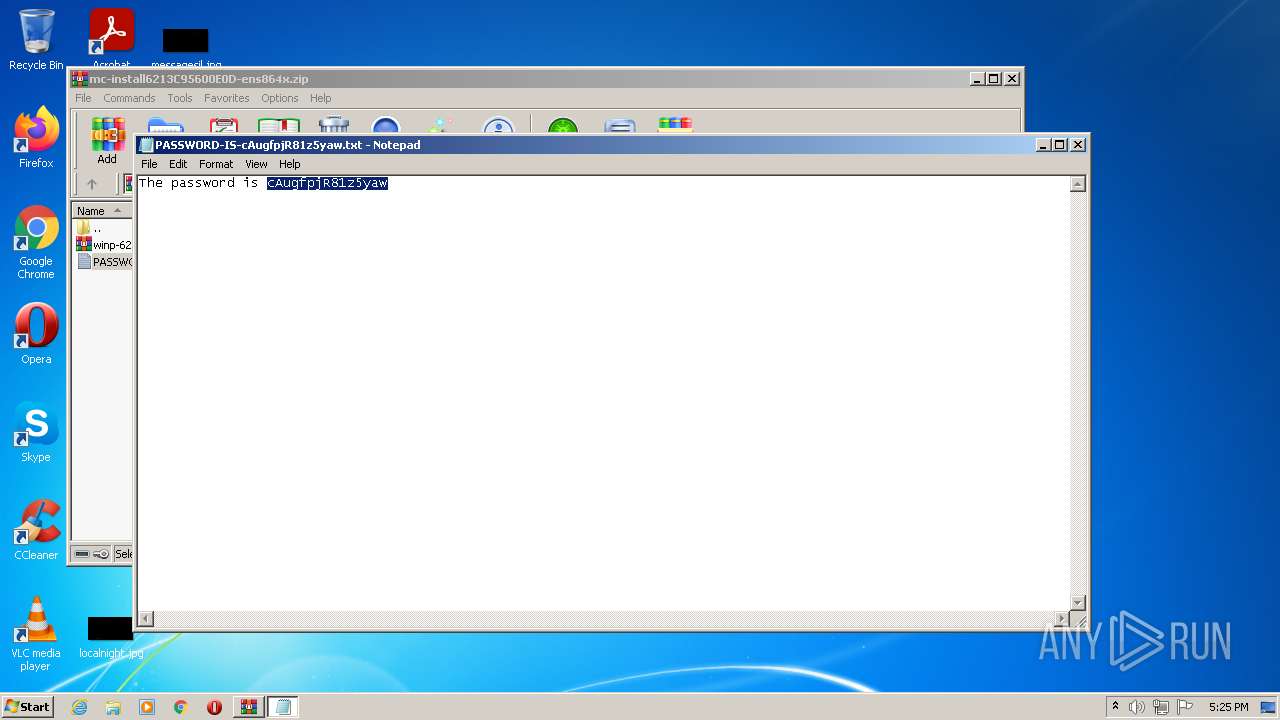Switch to WinRAR via taskbar button

click(248, 707)
